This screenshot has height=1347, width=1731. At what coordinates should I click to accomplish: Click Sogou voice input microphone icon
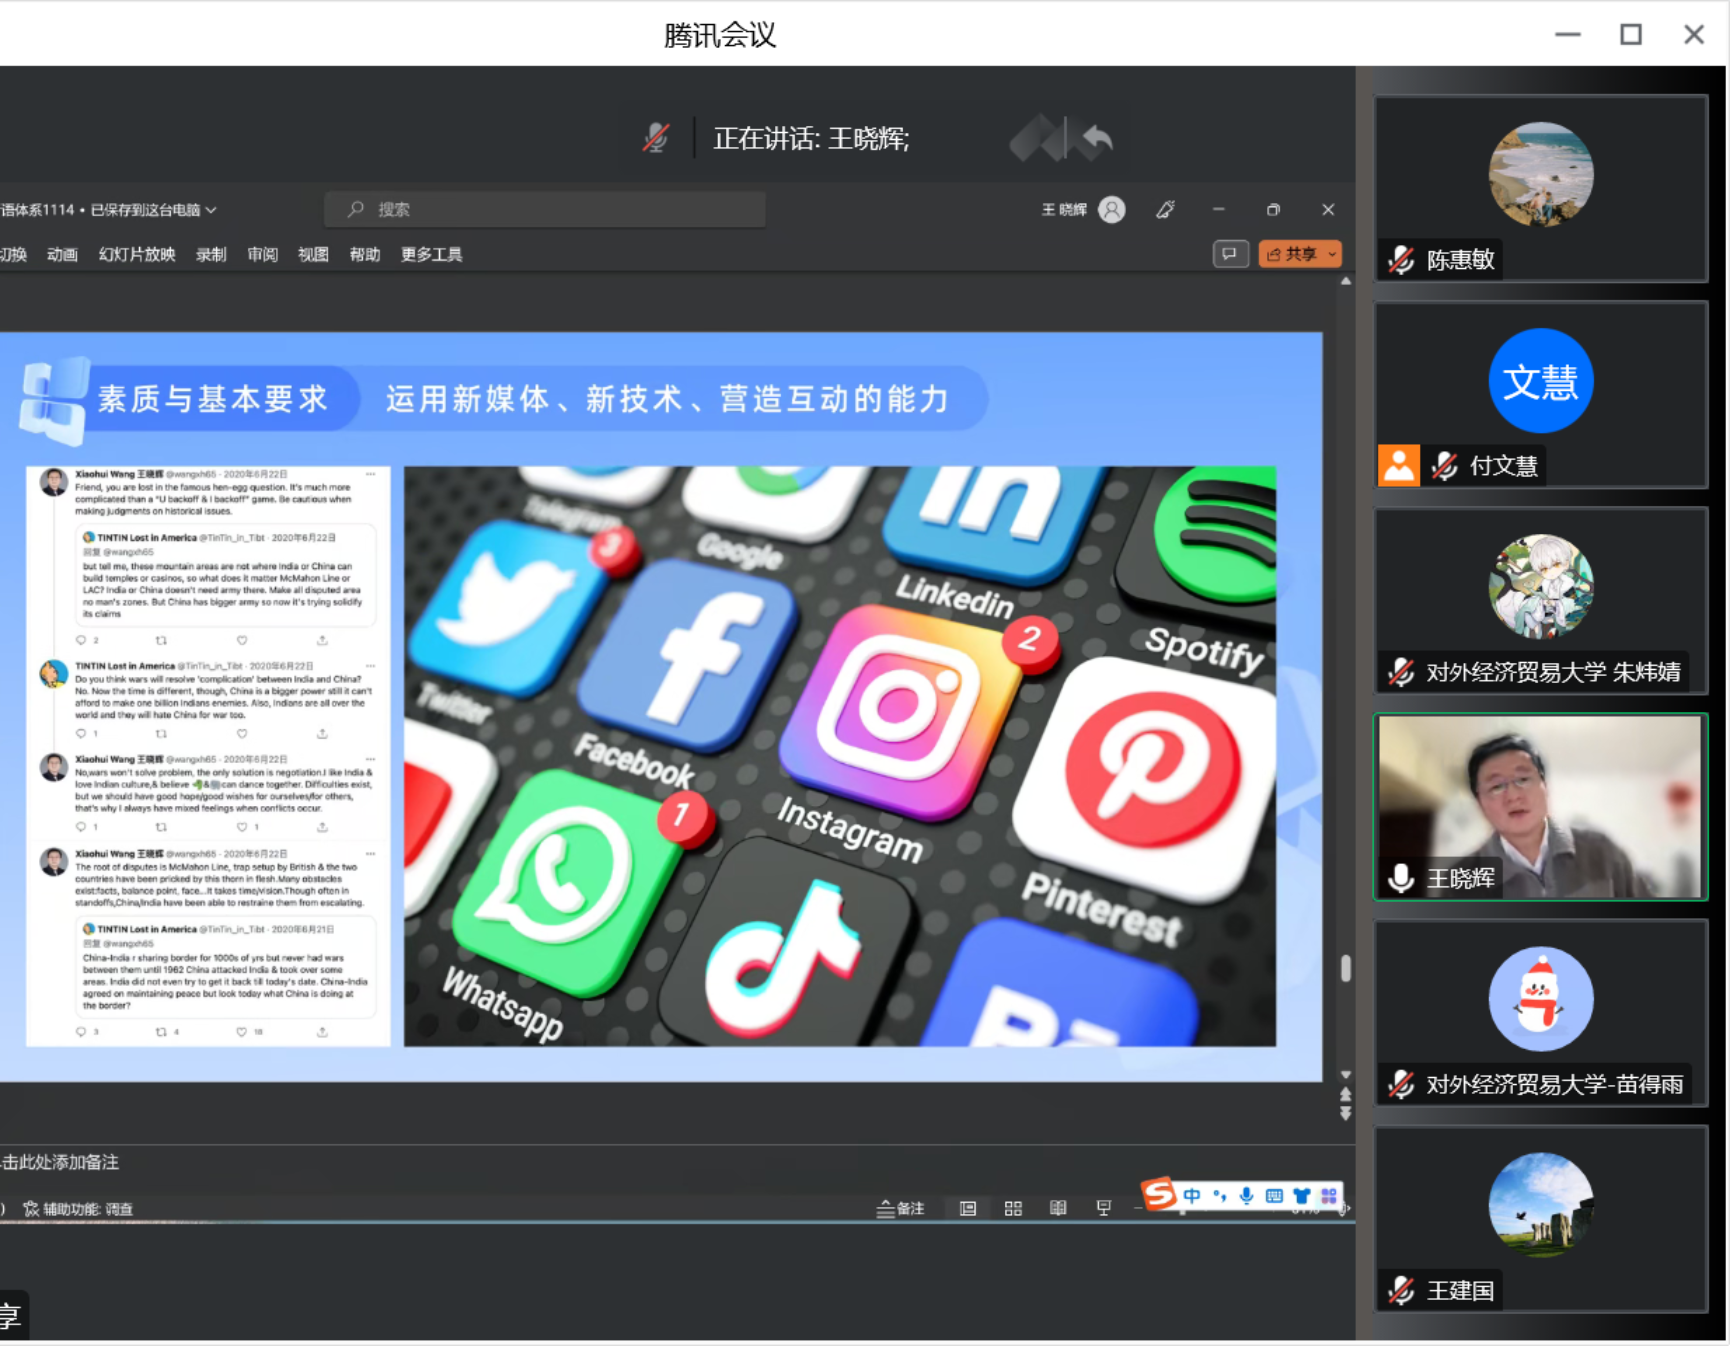1246,1196
